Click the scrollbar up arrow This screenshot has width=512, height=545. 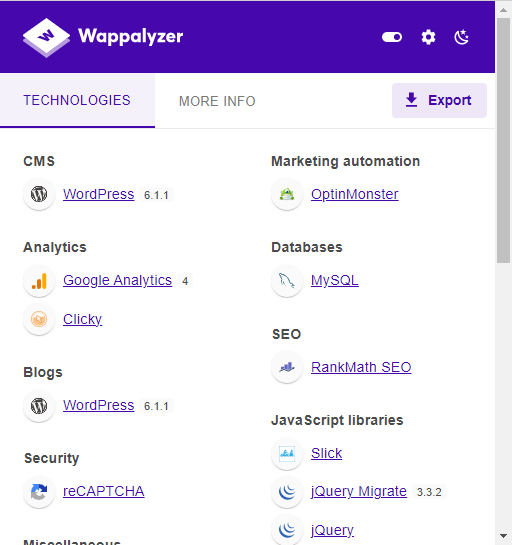click(503, 10)
